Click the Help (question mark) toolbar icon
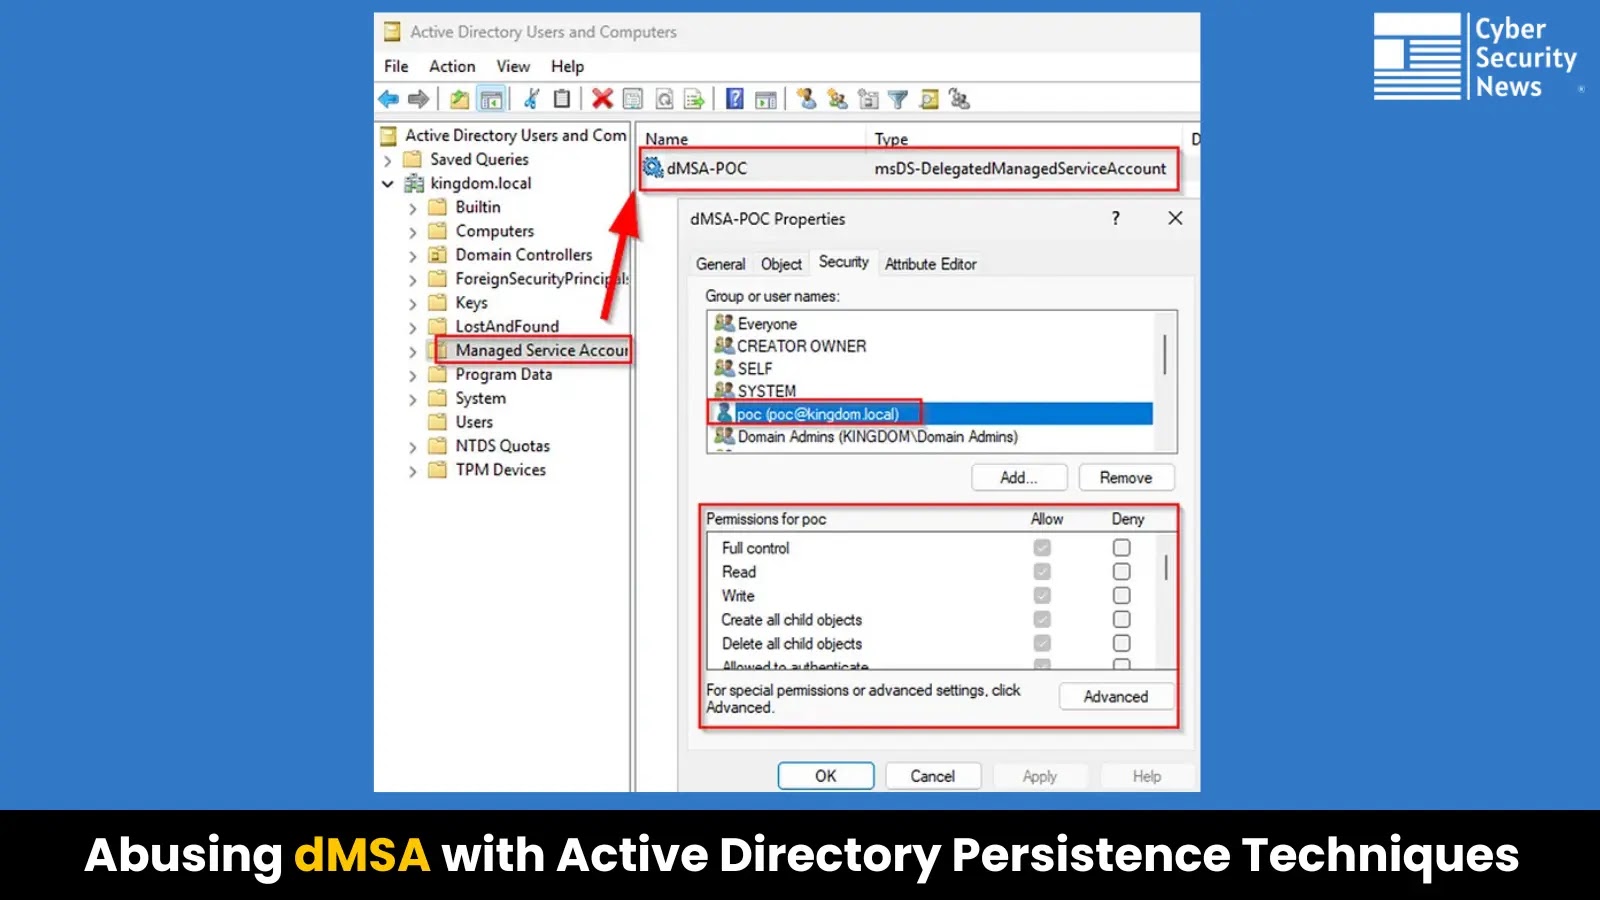This screenshot has height=900, width=1600. click(733, 99)
